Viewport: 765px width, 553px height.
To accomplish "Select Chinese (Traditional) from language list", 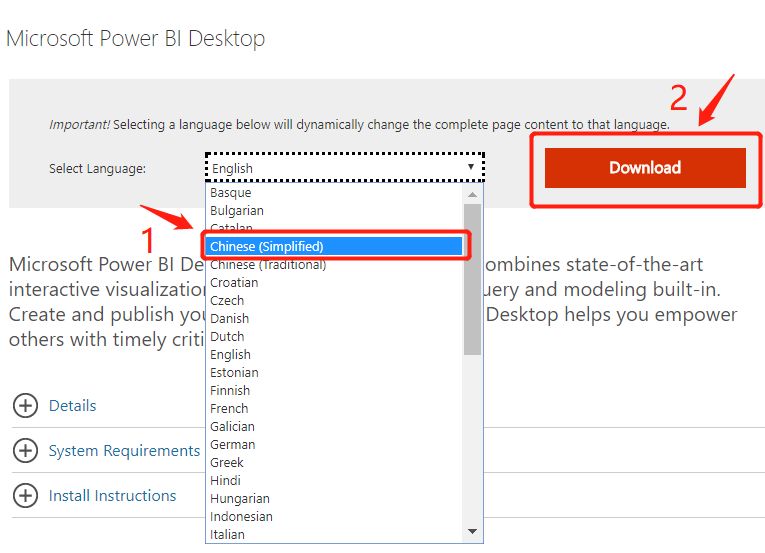I will pyautogui.click(x=268, y=265).
